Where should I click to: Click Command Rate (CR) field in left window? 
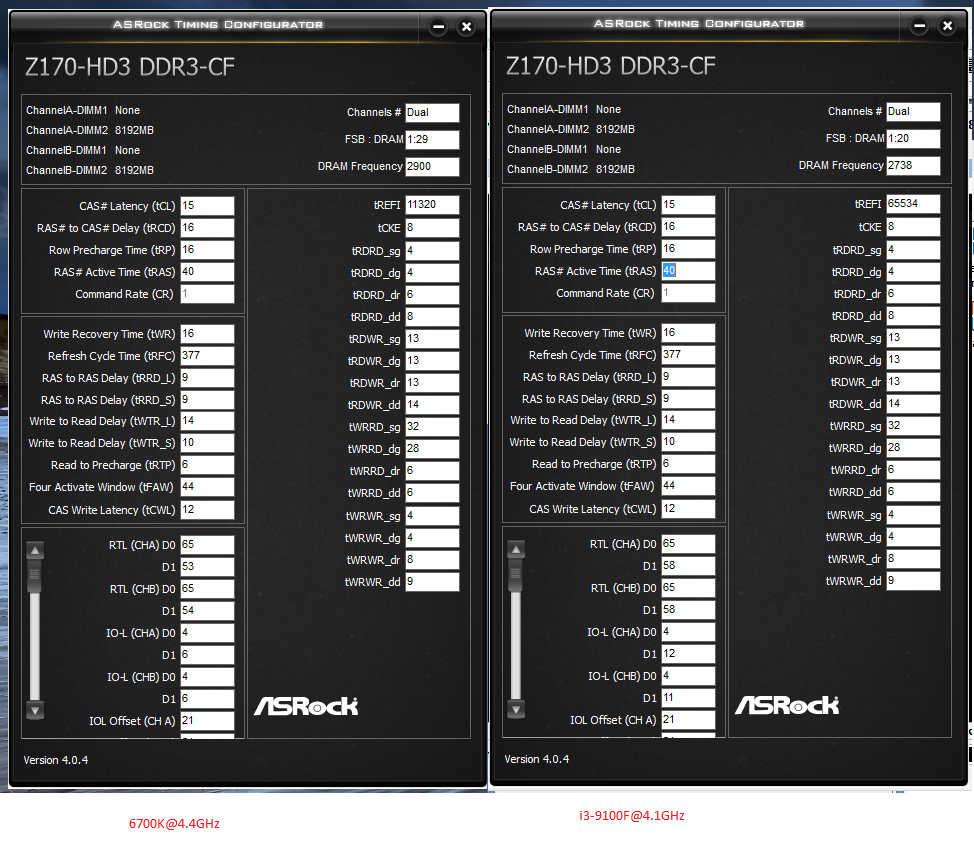click(x=207, y=294)
